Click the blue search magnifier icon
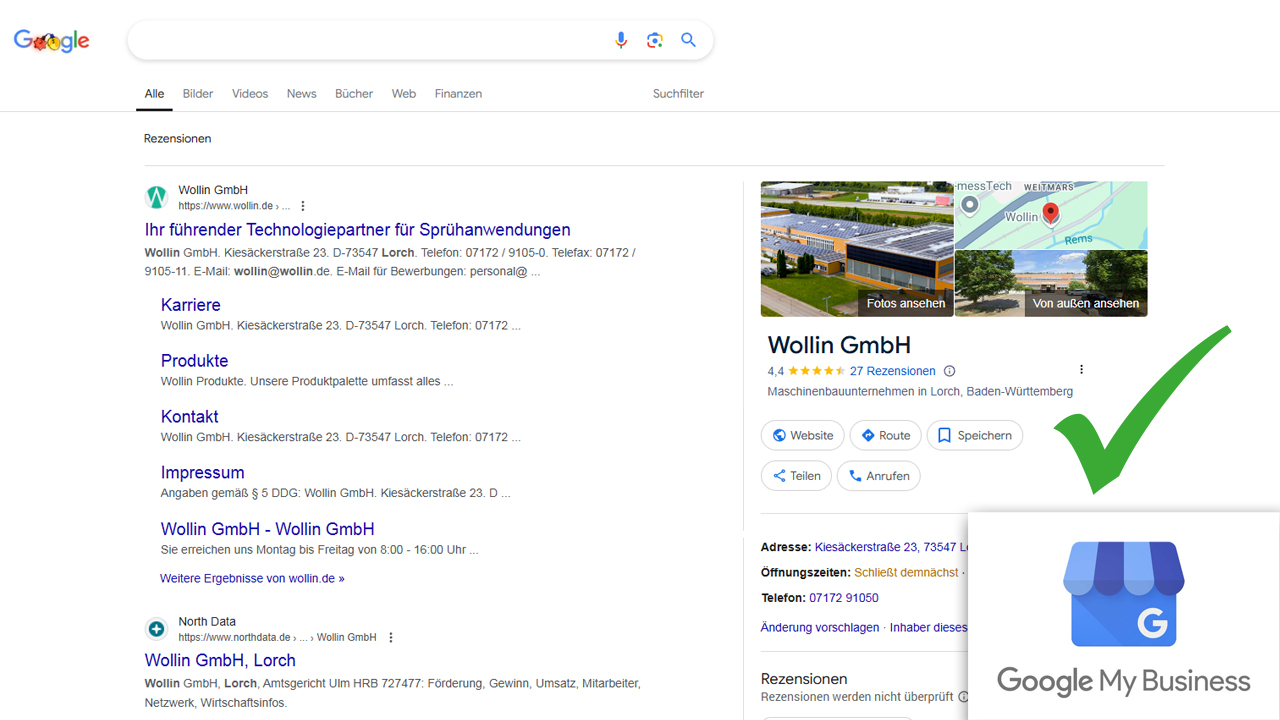This screenshot has width=1280, height=720. point(688,40)
